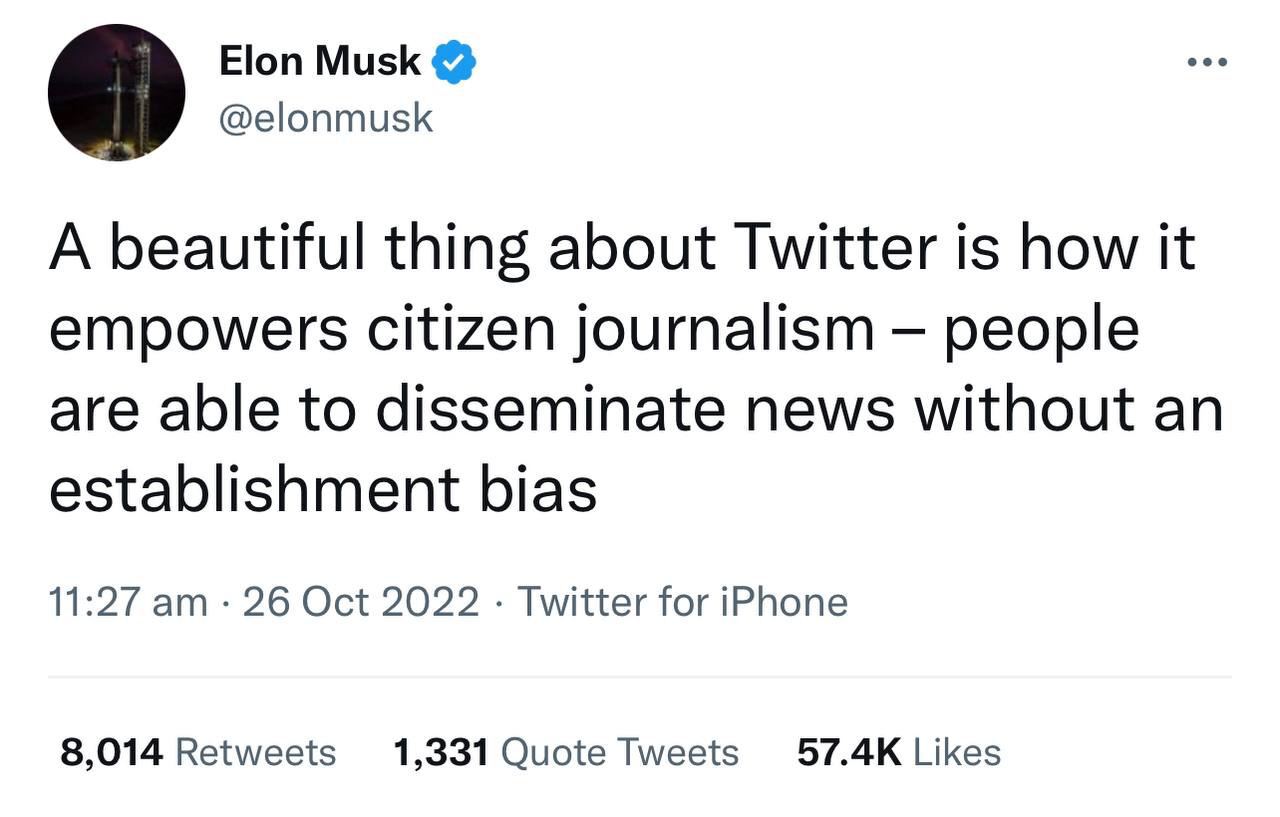Open Elon Musk's profile picture
Screen dimensions: 1280x817
click(116, 92)
